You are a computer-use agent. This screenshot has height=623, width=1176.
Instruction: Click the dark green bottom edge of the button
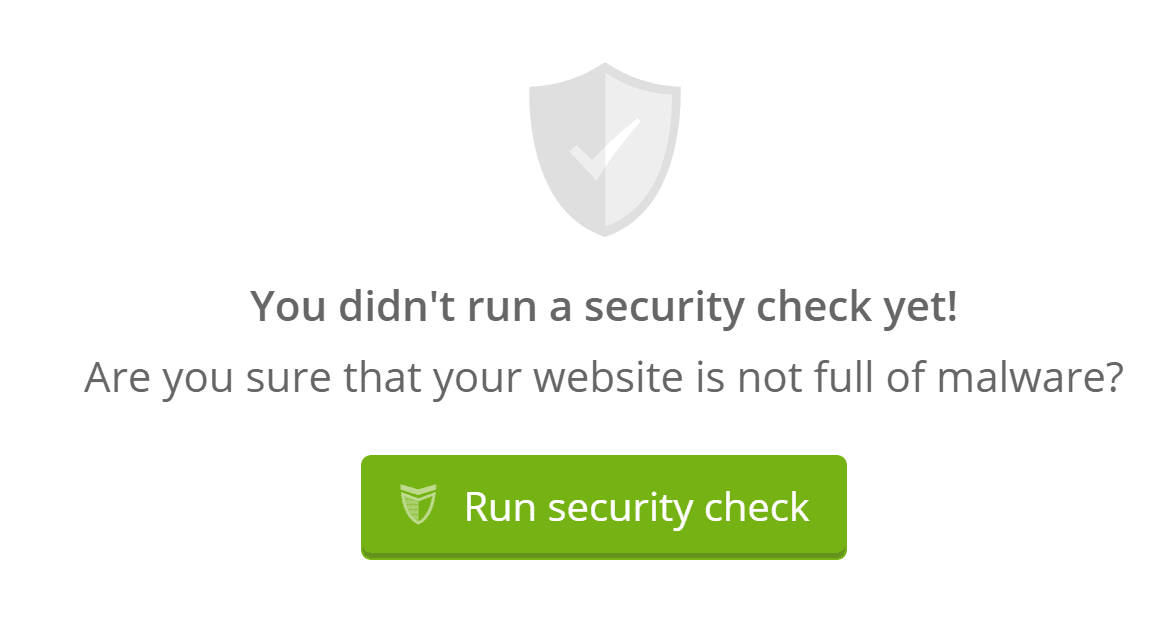(x=604, y=555)
